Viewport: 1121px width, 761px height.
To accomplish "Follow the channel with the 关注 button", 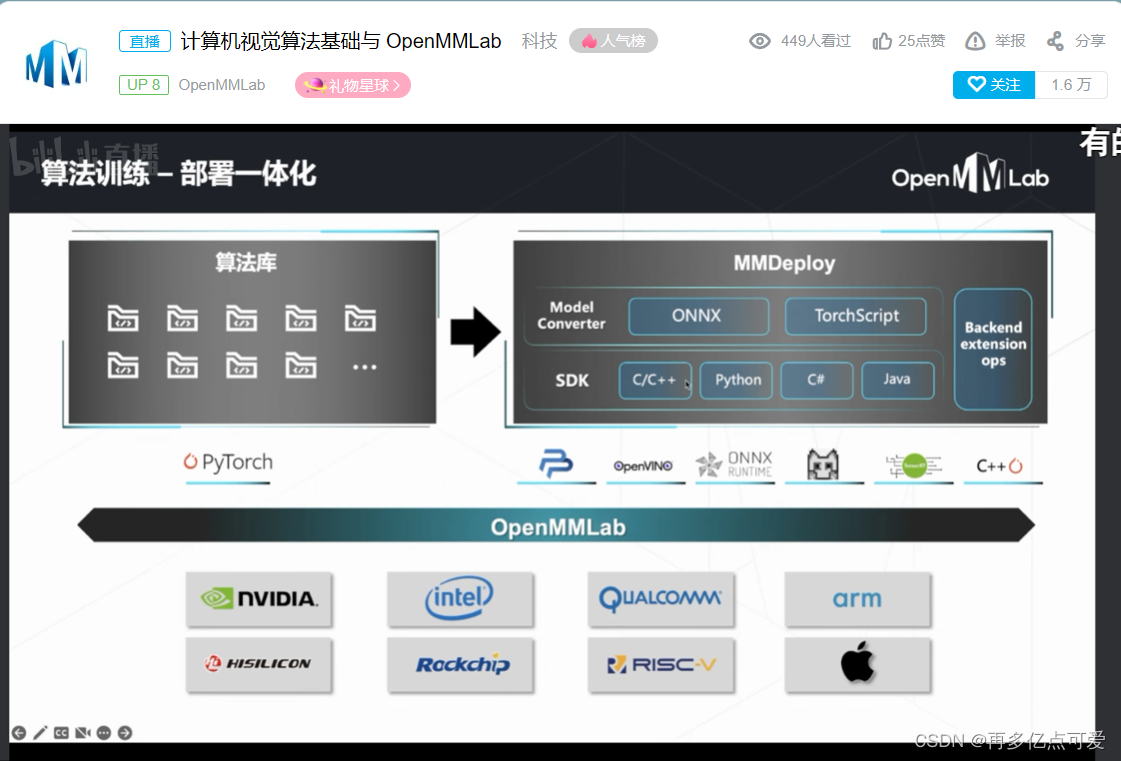I will 994,85.
